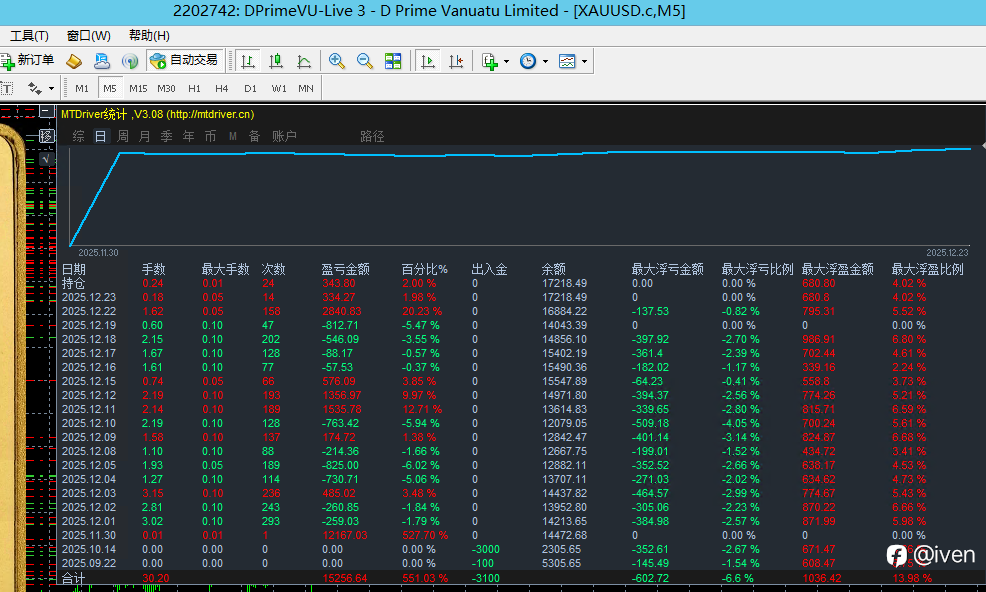
Task: Open the indicators list dropdown
Action: click(495, 61)
